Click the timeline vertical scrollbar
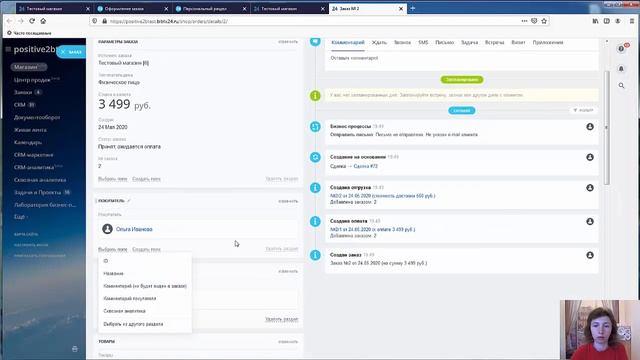Viewport: 640px width, 360px height. [x=607, y=127]
